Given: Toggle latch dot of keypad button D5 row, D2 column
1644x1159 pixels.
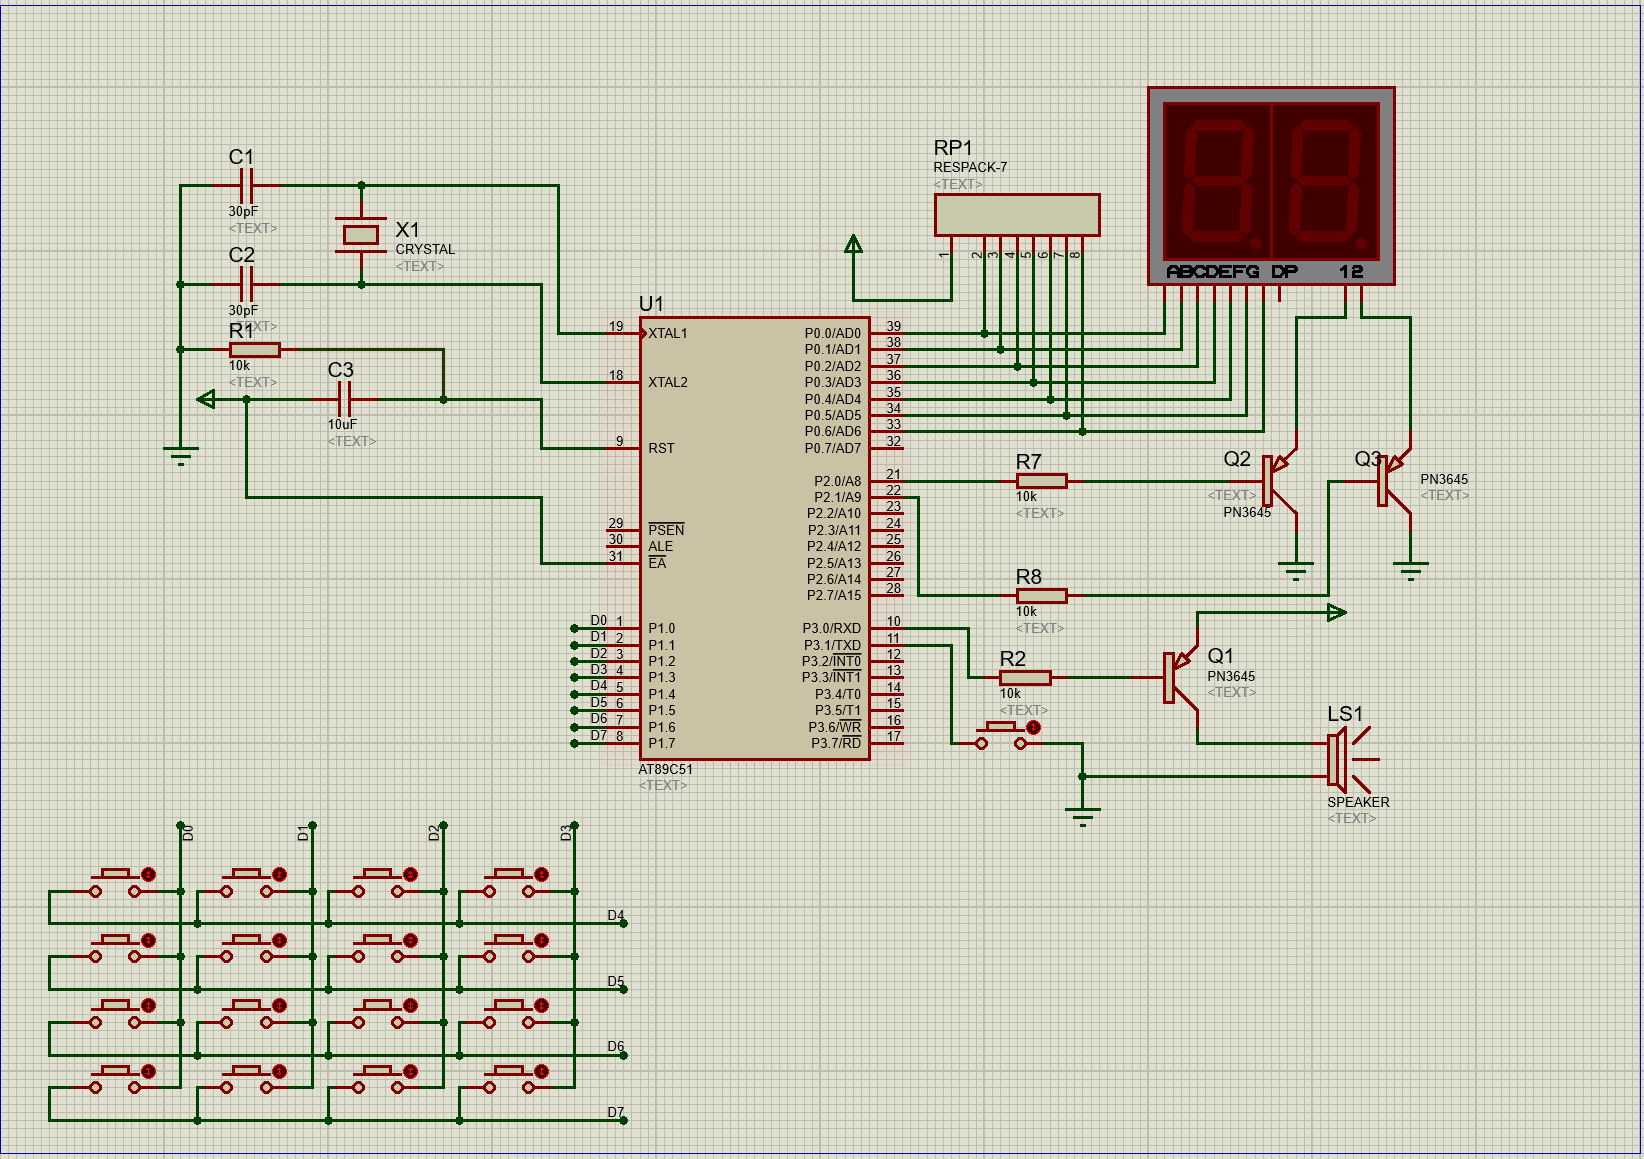Looking at the screenshot, I should [x=411, y=941].
